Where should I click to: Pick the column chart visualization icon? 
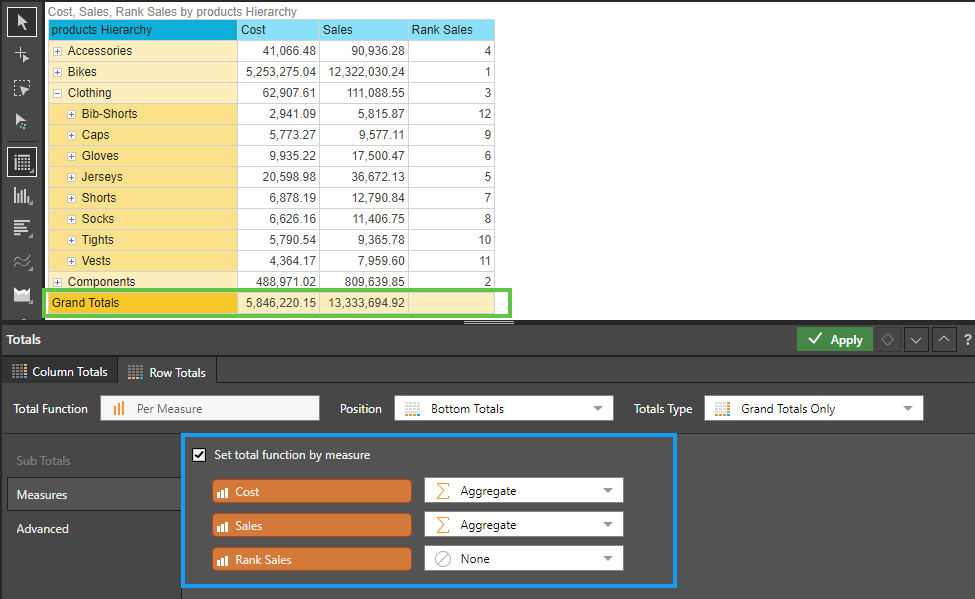[x=22, y=195]
